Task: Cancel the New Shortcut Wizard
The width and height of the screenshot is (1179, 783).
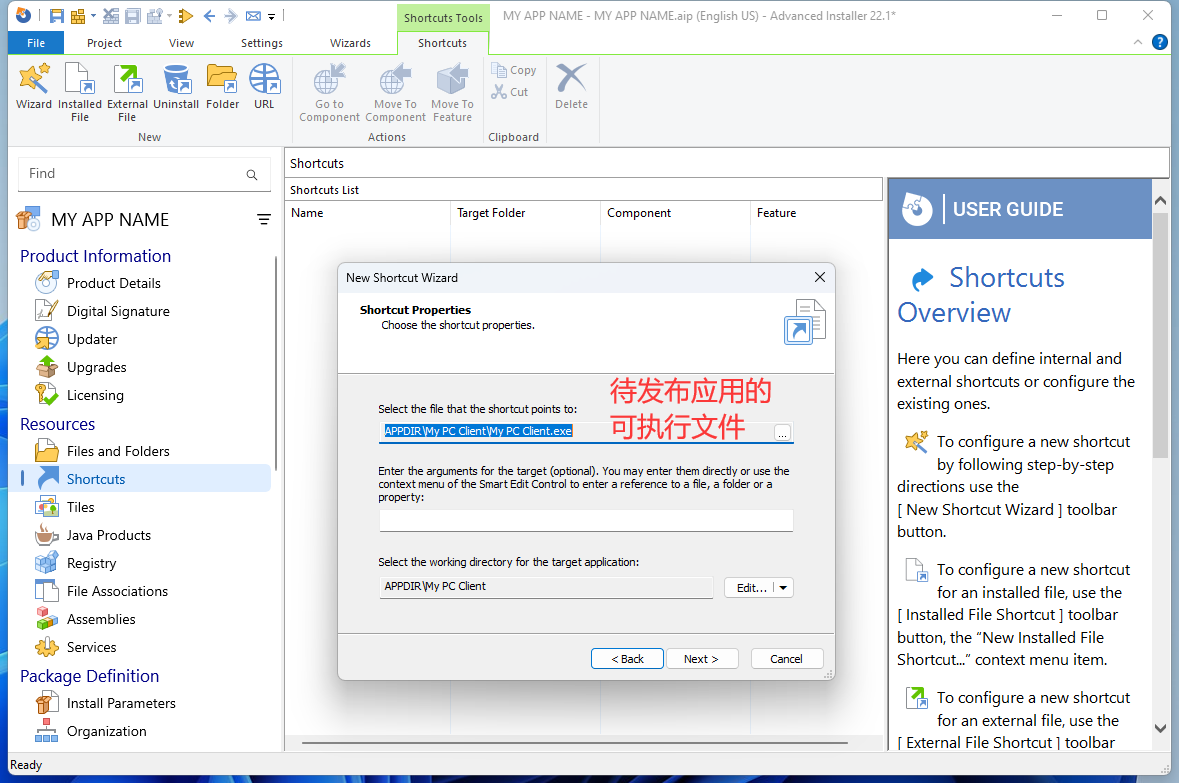Action: tap(787, 659)
